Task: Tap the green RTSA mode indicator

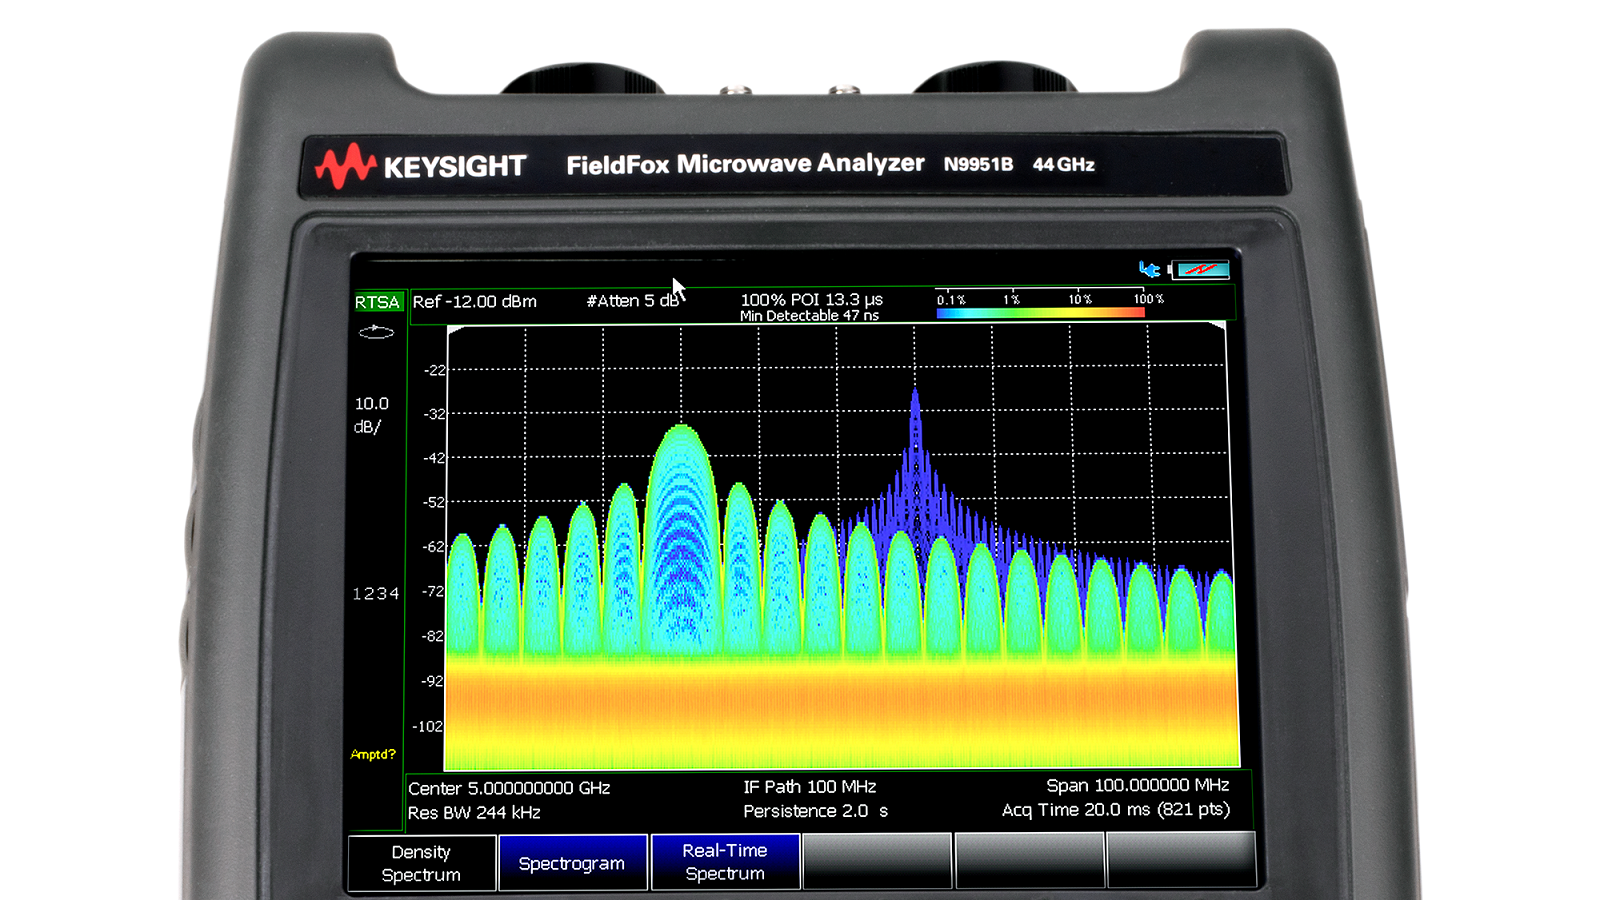Action: click(377, 302)
